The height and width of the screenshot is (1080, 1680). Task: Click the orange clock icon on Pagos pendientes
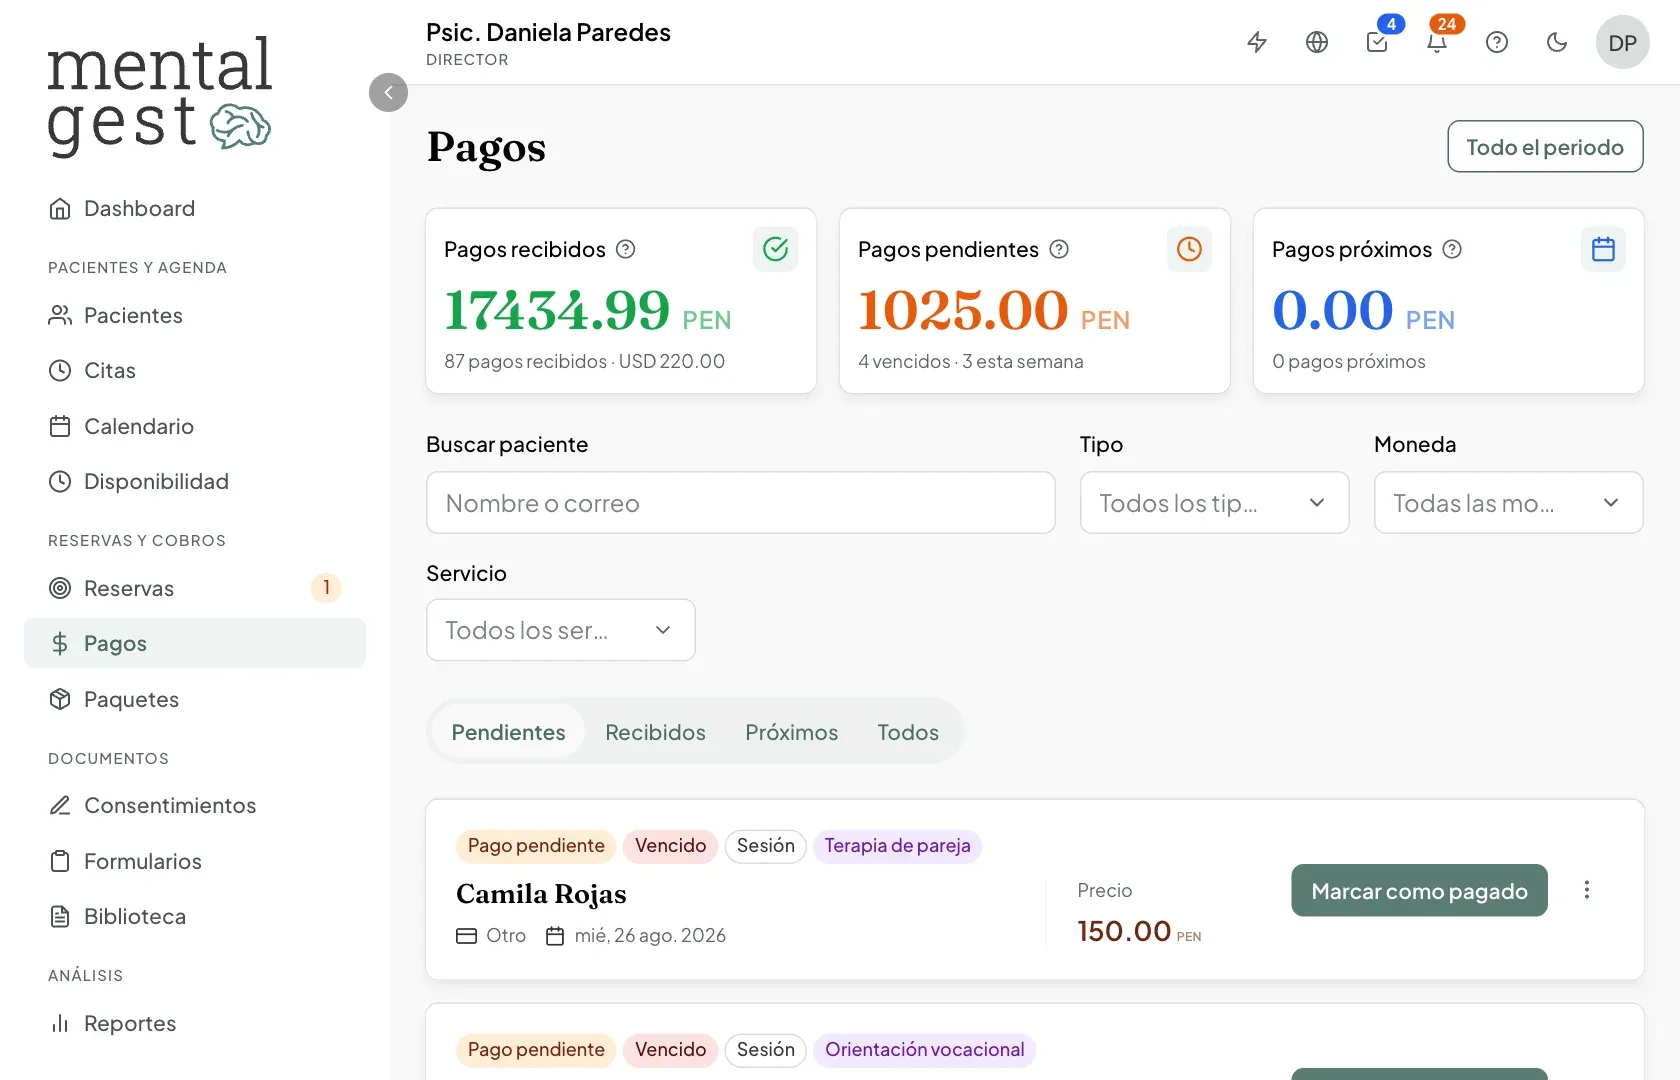[1189, 249]
